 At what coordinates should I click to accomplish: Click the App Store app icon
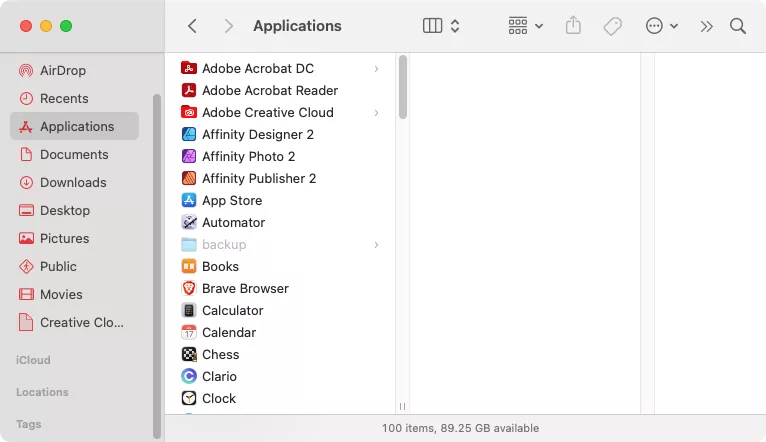click(189, 200)
